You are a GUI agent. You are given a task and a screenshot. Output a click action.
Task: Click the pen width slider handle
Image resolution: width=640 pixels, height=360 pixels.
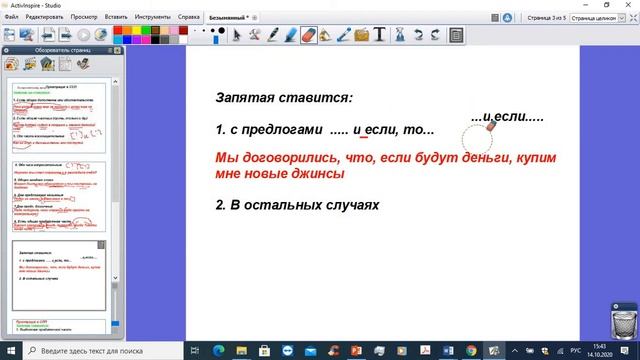click(x=216, y=39)
